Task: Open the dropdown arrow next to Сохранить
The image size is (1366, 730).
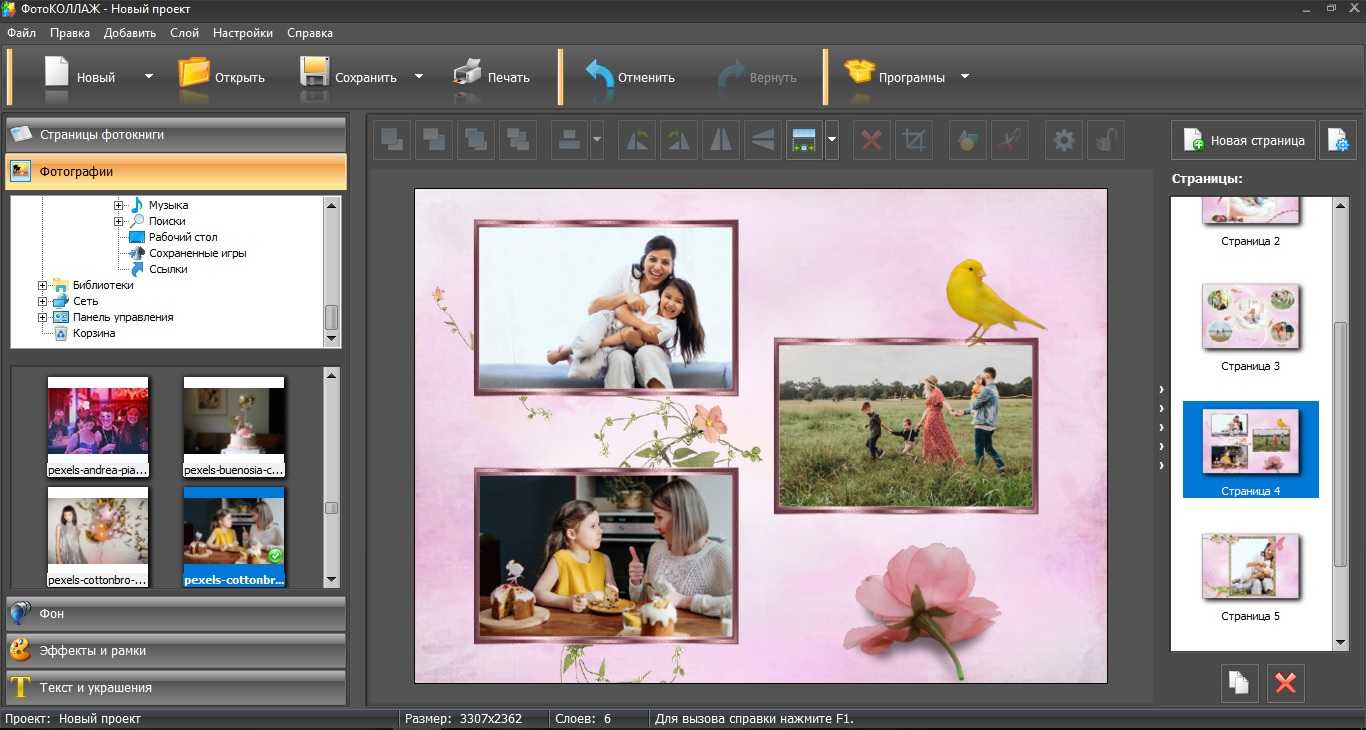Action: 419,77
